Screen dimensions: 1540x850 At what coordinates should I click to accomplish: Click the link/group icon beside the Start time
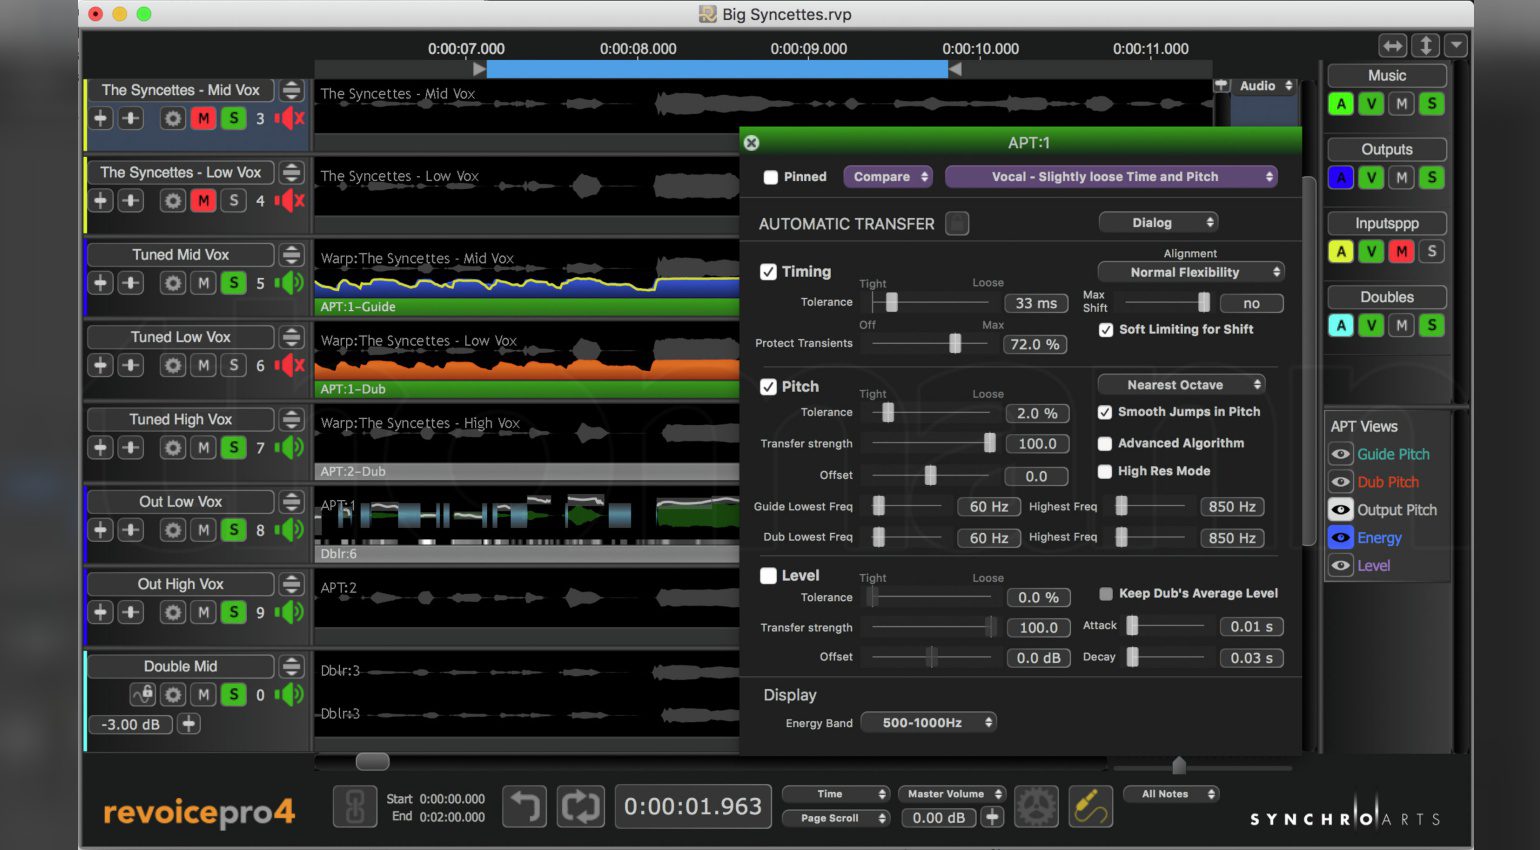[x=354, y=805]
